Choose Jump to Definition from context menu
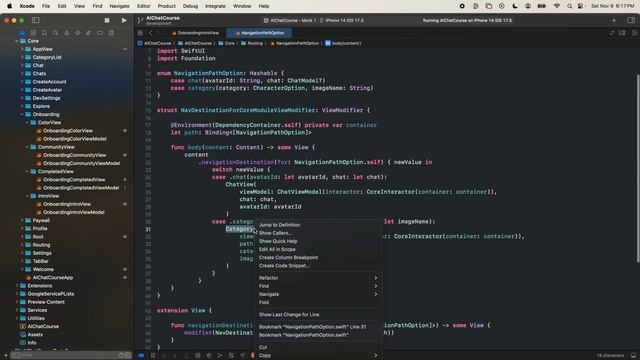 tap(280, 225)
